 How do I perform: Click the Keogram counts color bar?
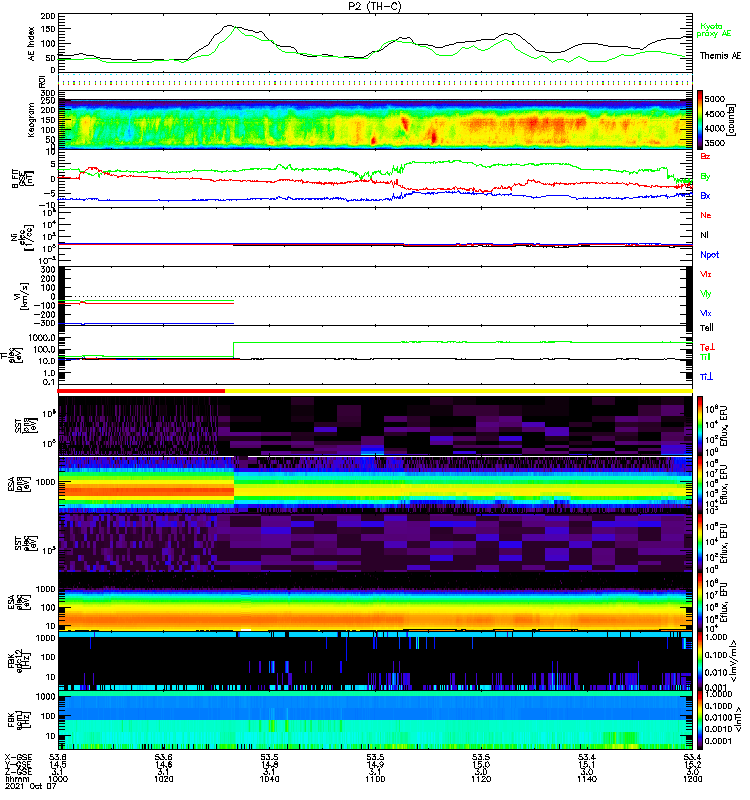(x=700, y=120)
